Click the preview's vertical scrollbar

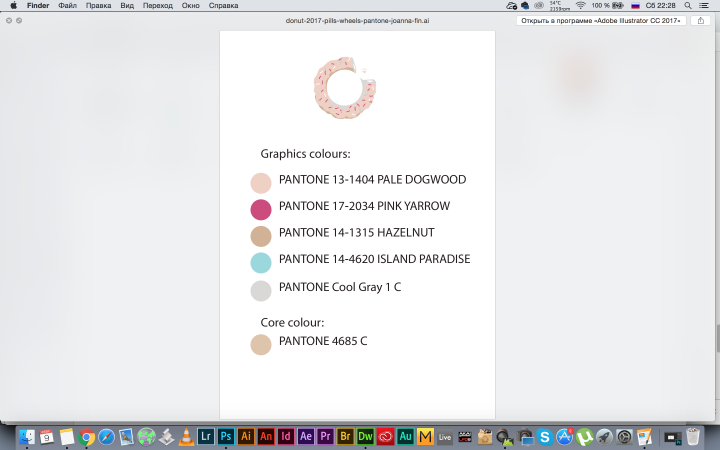coord(717,338)
